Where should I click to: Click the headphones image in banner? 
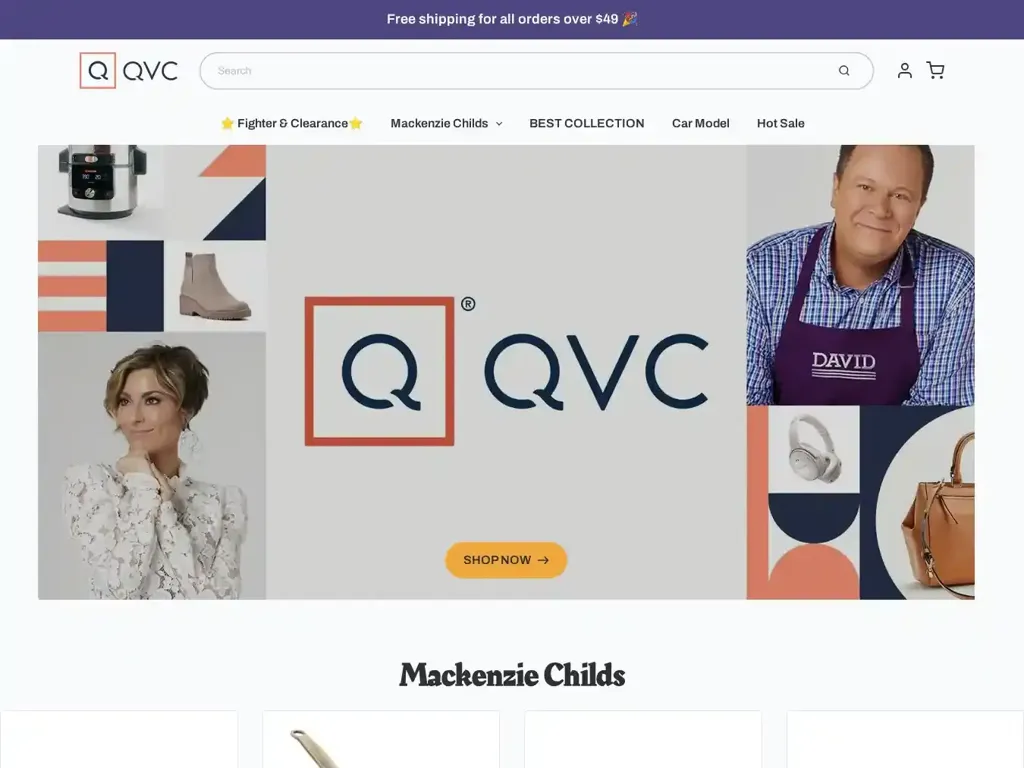pos(814,448)
